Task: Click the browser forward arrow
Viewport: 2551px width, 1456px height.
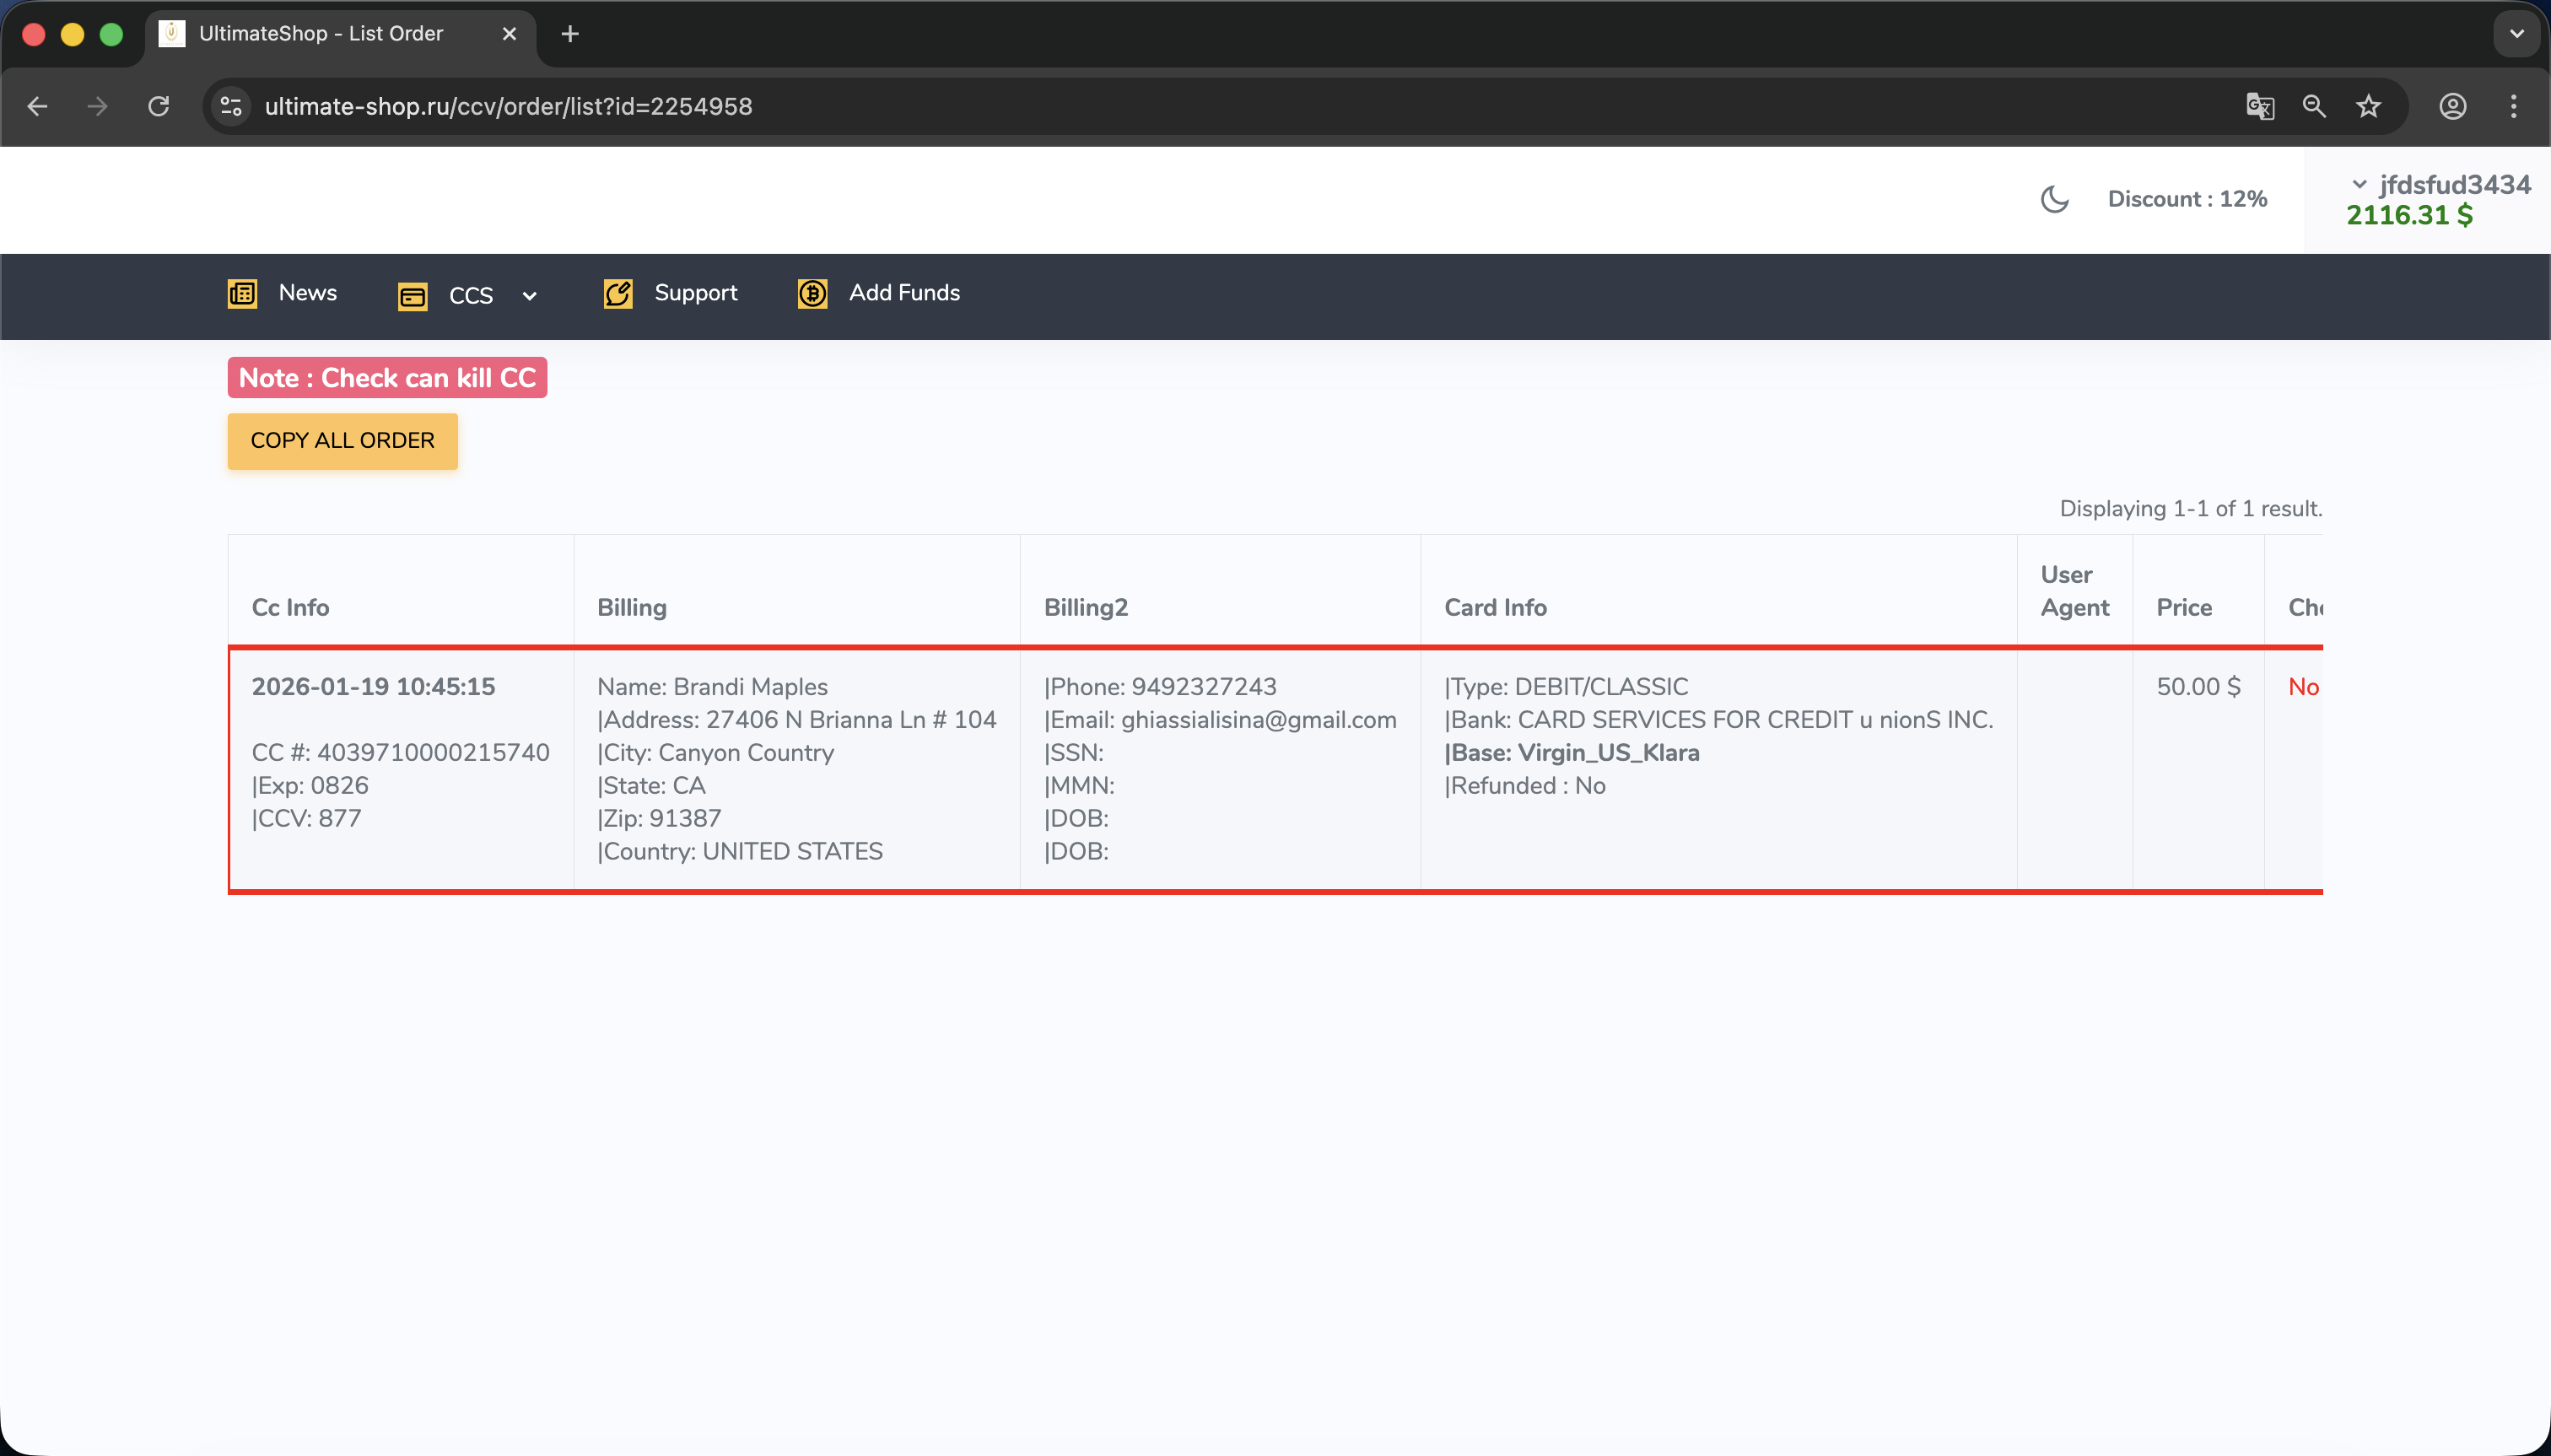Action: [x=97, y=106]
